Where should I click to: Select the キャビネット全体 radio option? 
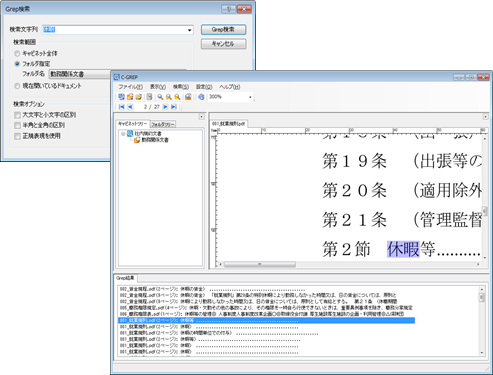(x=17, y=53)
